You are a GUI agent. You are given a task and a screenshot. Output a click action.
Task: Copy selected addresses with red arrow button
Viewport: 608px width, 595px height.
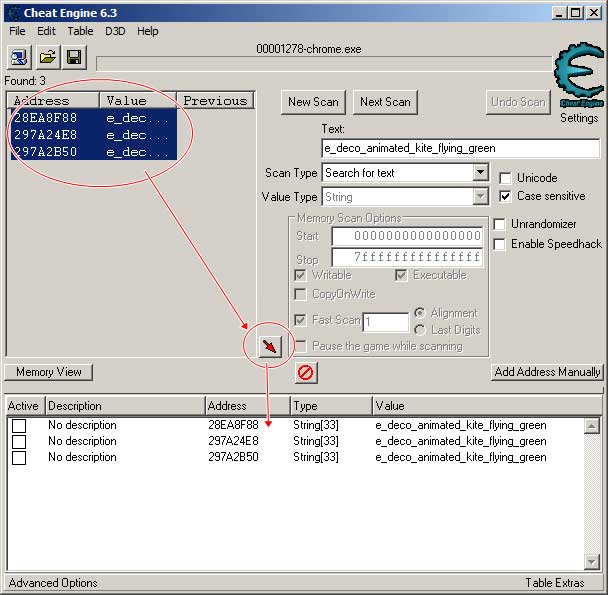point(270,346)
